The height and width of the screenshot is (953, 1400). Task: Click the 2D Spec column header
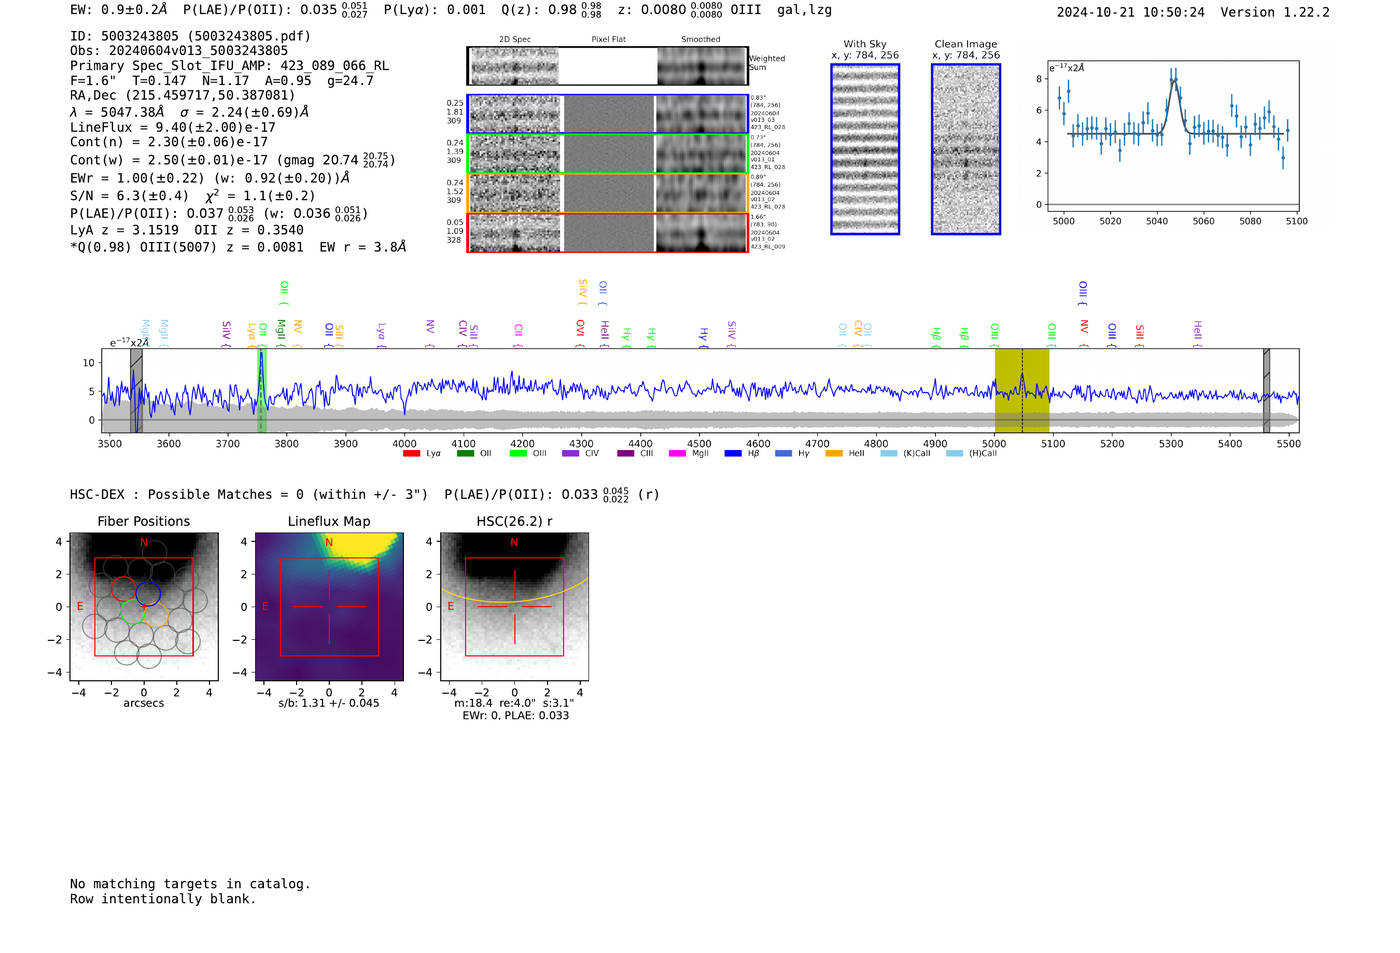click(515, 40)
